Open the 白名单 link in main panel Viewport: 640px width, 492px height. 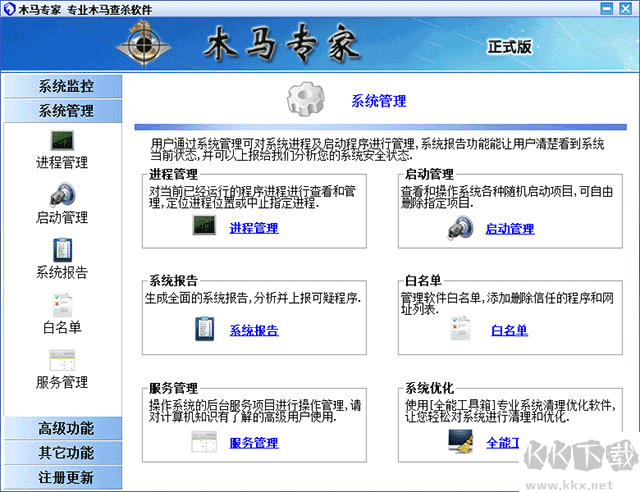click(509, 330)
